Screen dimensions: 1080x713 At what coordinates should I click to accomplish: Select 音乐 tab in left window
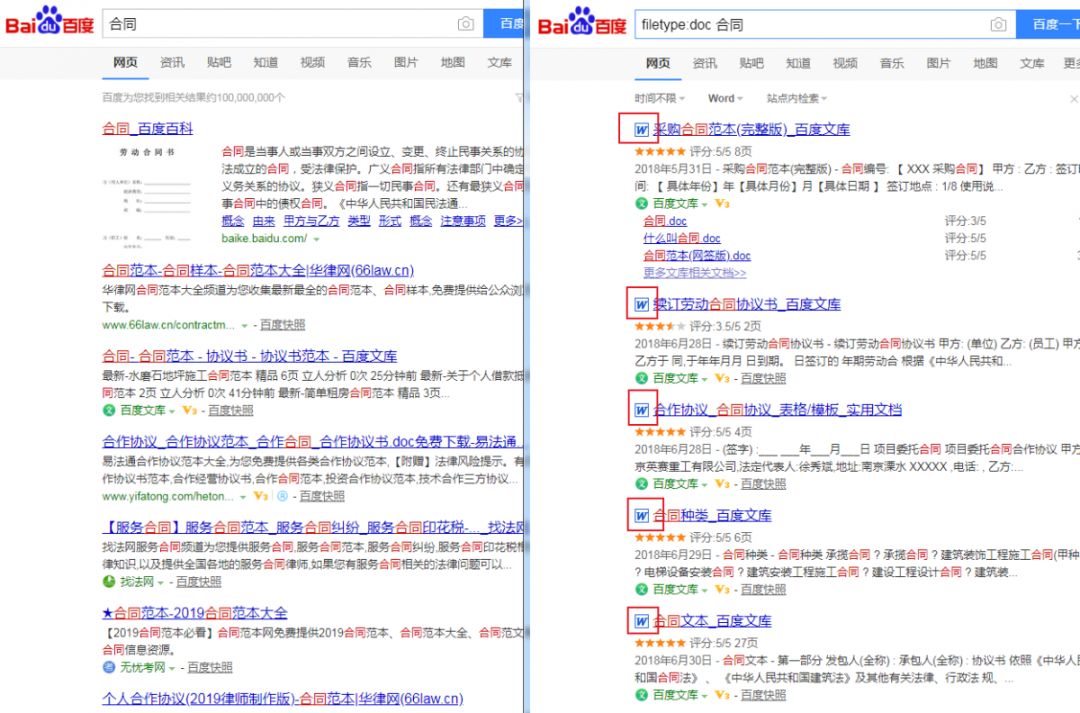[x=360, y=63]
